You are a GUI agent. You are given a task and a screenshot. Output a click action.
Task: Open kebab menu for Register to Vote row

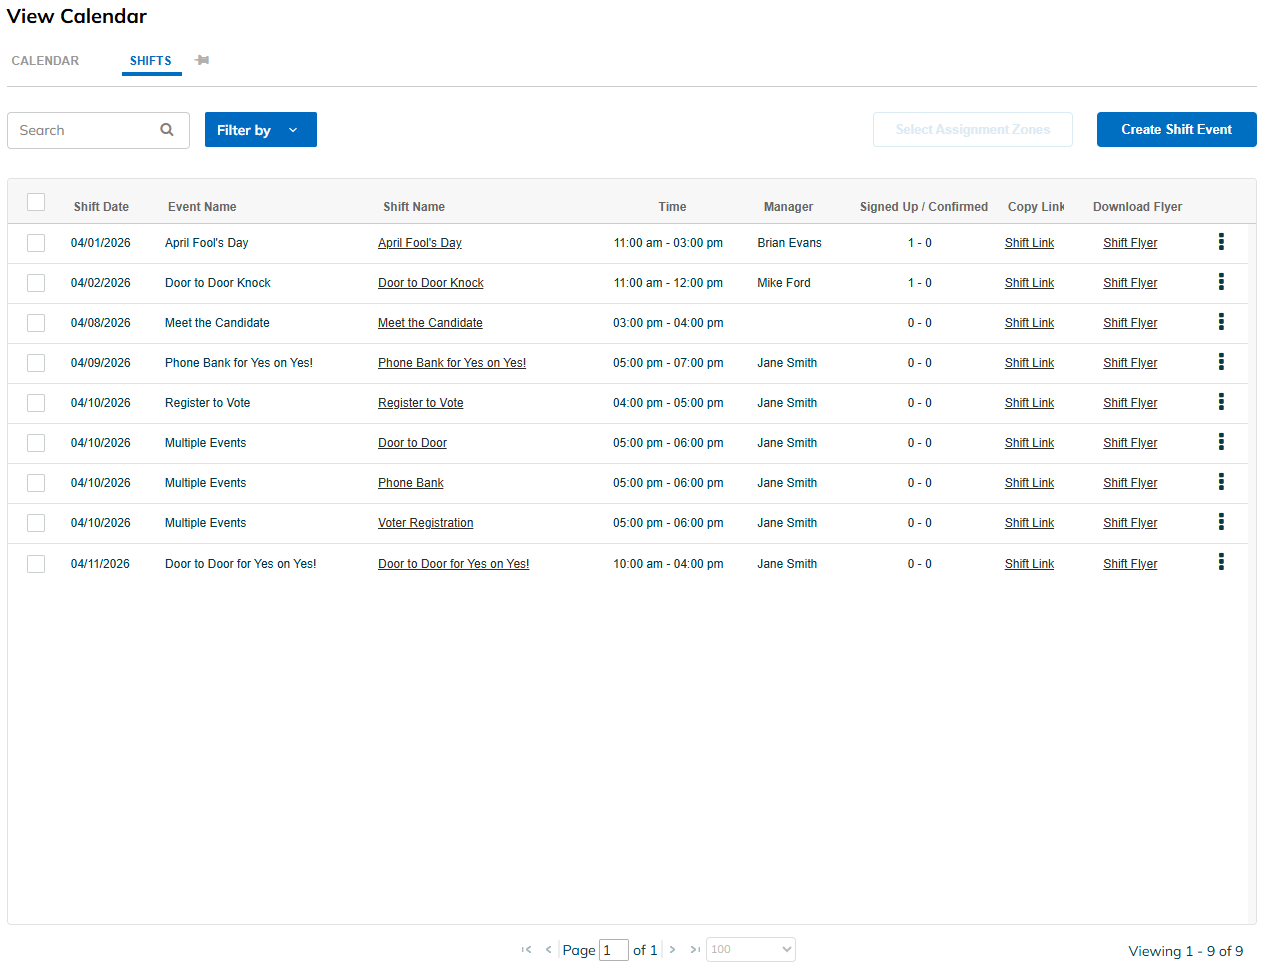pyautogui.click(x=1221, y=402)
